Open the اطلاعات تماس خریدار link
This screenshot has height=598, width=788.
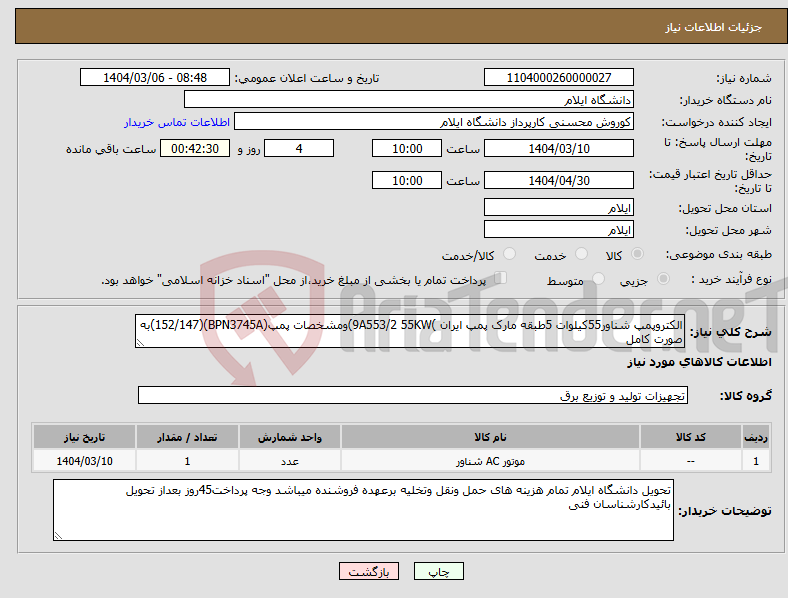[177, 122]
